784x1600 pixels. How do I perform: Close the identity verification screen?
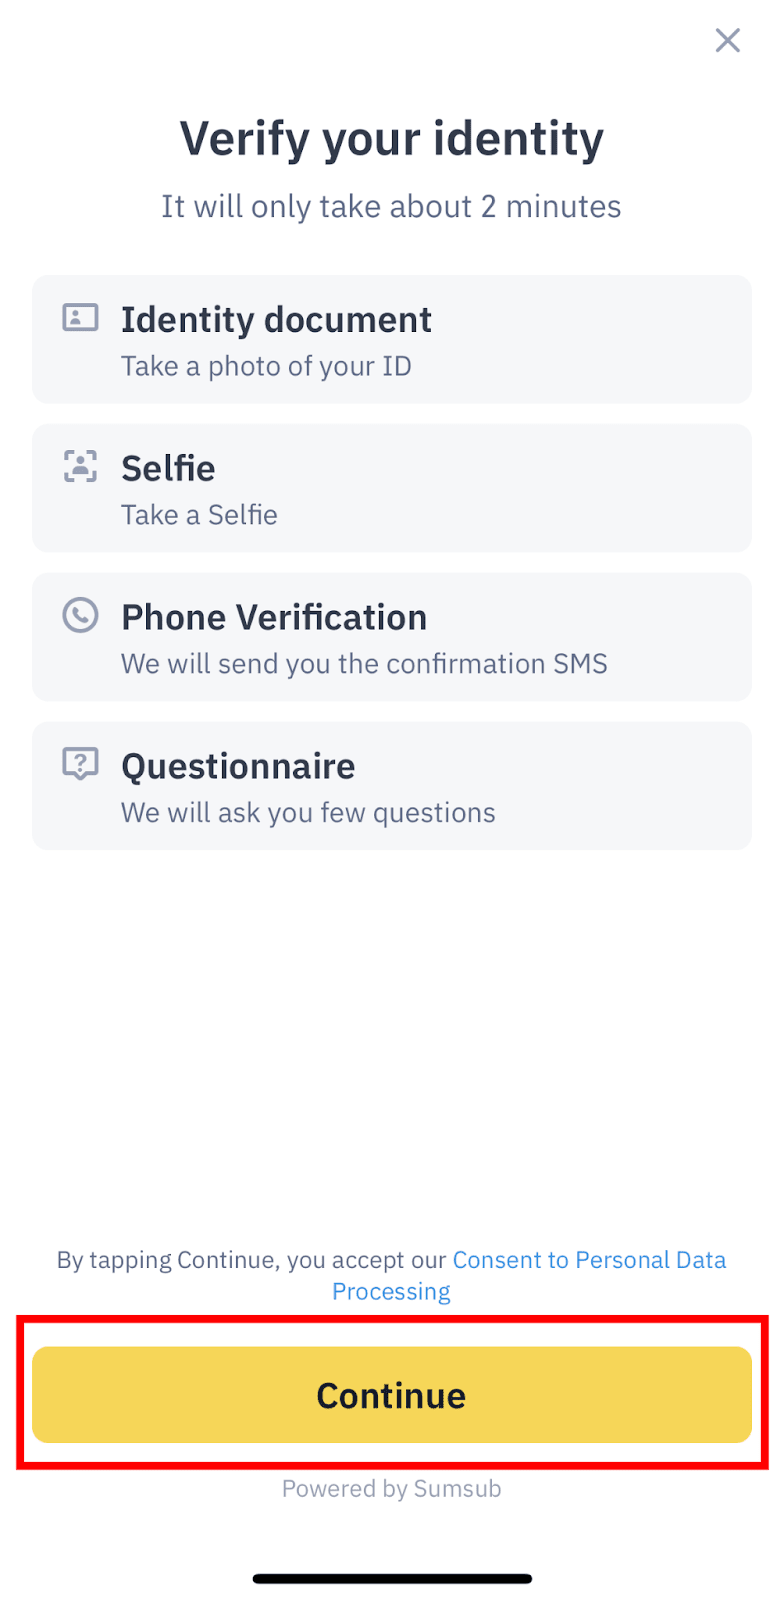click(727, 40)
